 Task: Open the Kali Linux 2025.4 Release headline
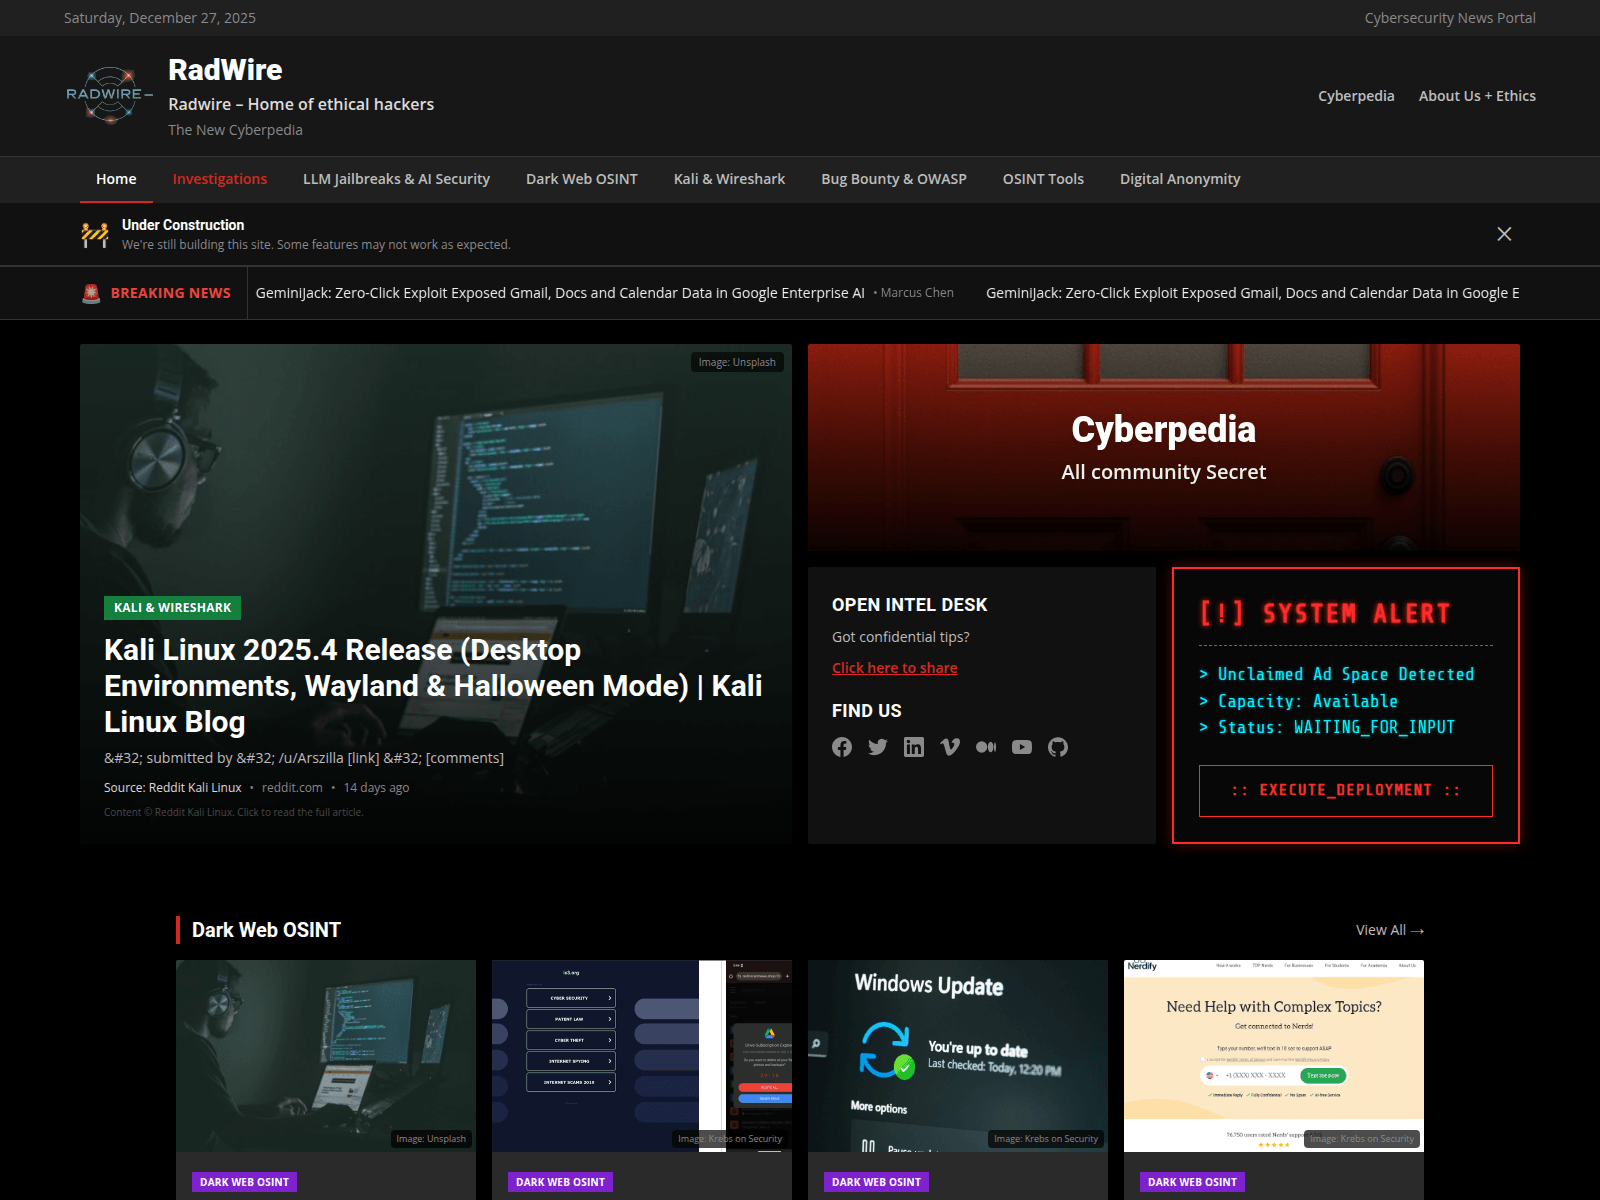[x=433, y=686]
